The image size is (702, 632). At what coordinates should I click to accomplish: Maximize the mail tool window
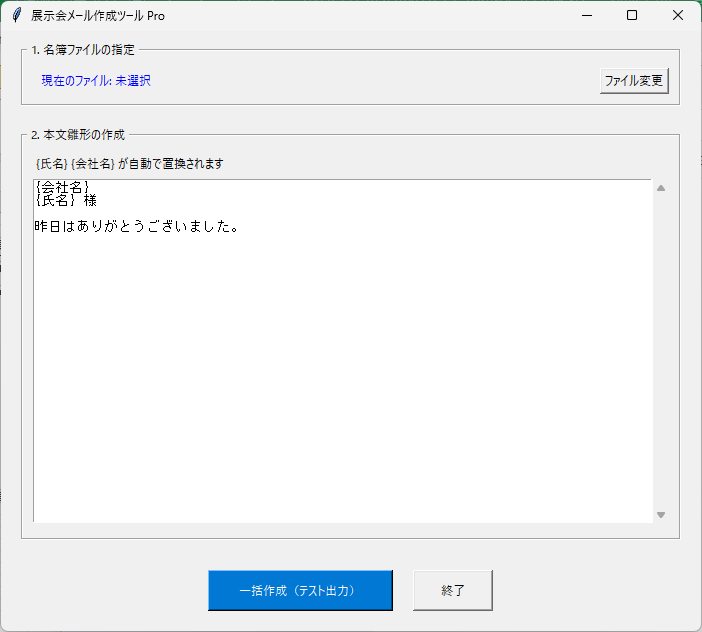click(x=632, y=15)
